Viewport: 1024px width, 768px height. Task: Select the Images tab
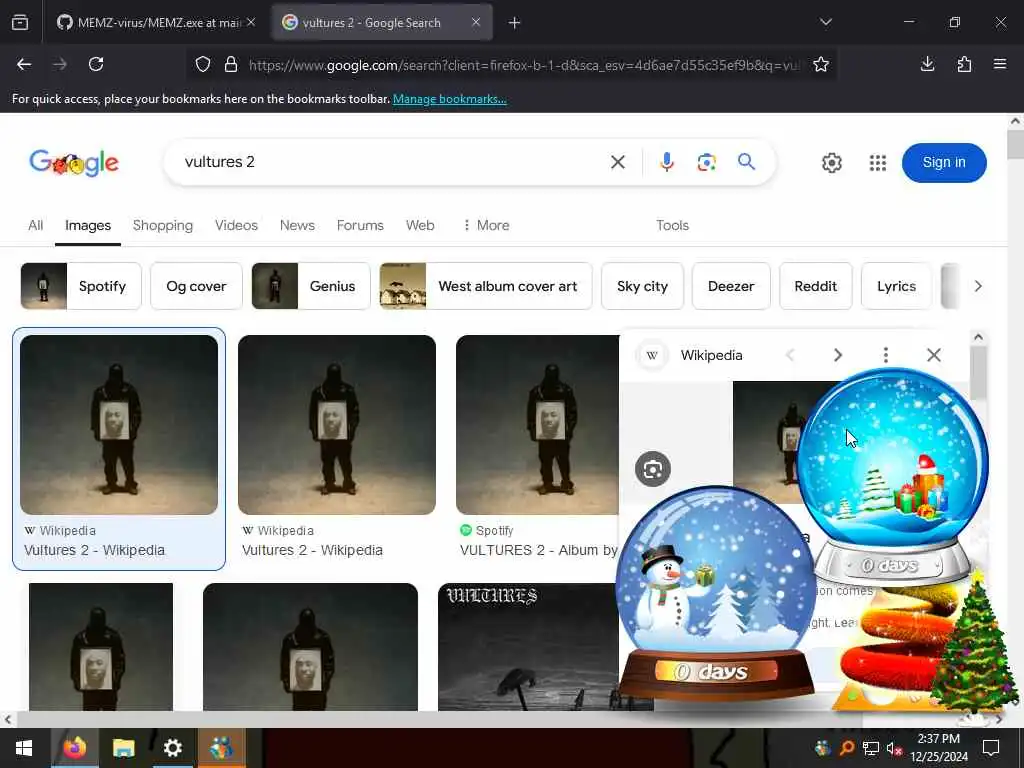pyautogui.click(x=88, y=225)
